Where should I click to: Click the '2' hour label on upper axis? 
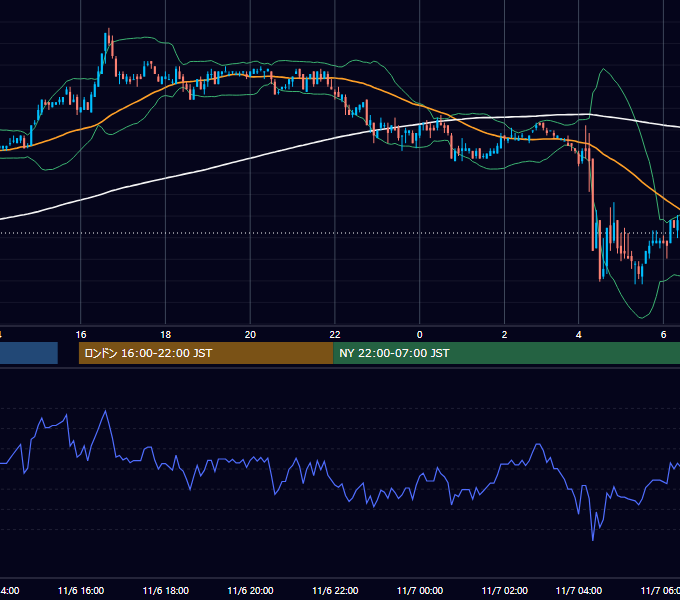pos(504,335)
